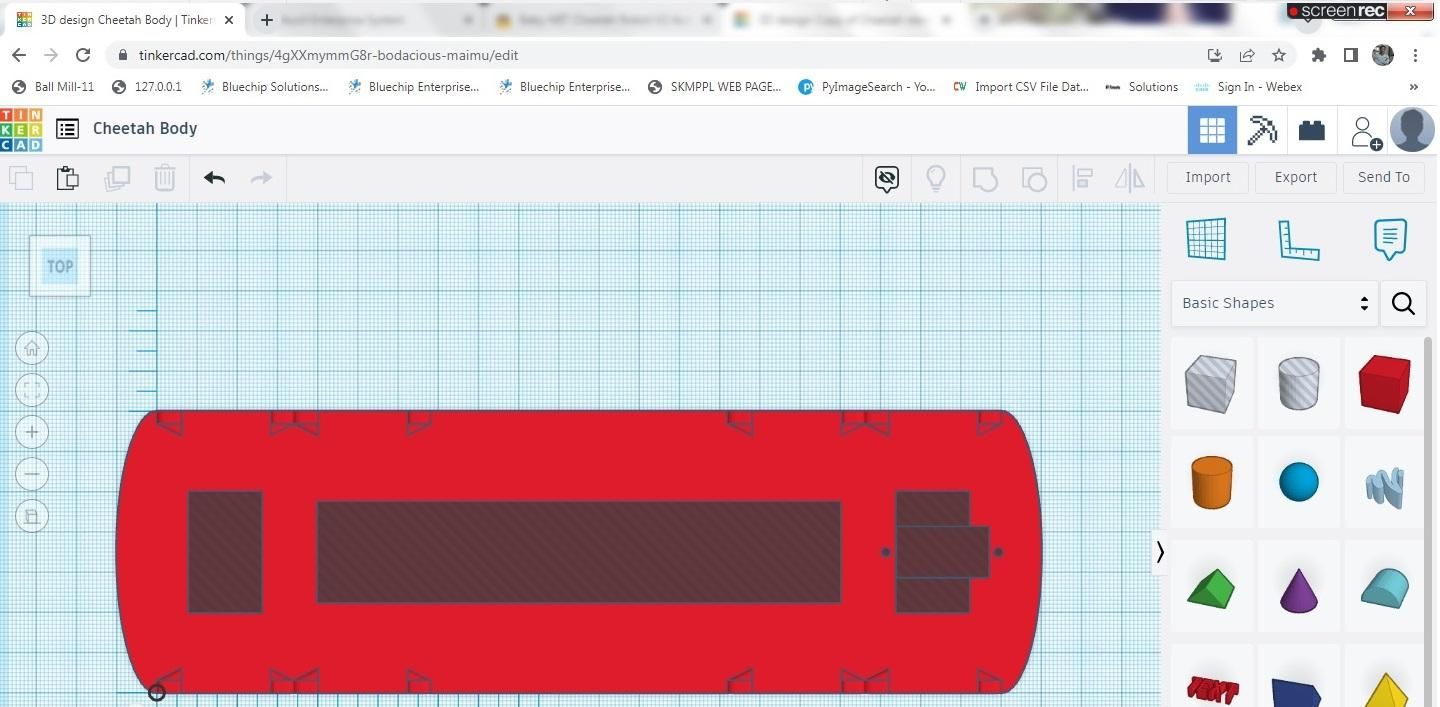Click the Paste clipboard icon
Viewport: 1440px width, 707px height.
67,178
